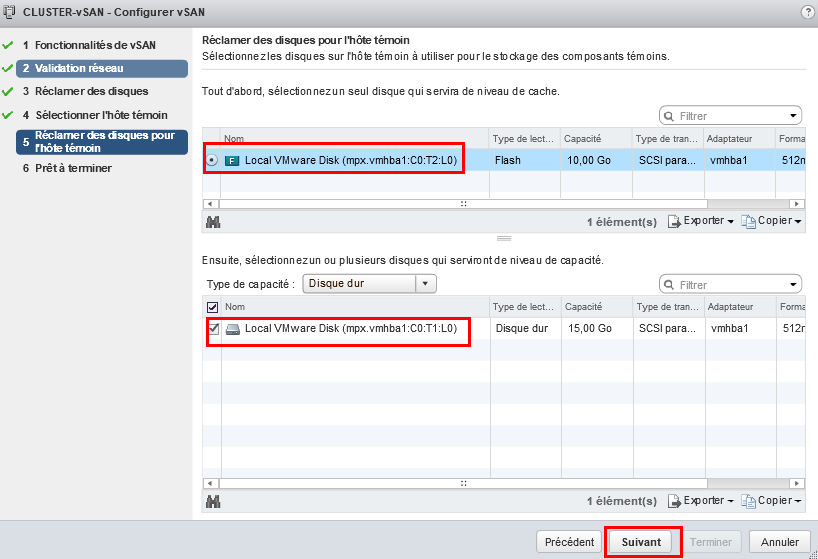Click the upper Filtrer input field
Image resolution: width=818 pixels, height=559 pixels.
tap(730, 116)
